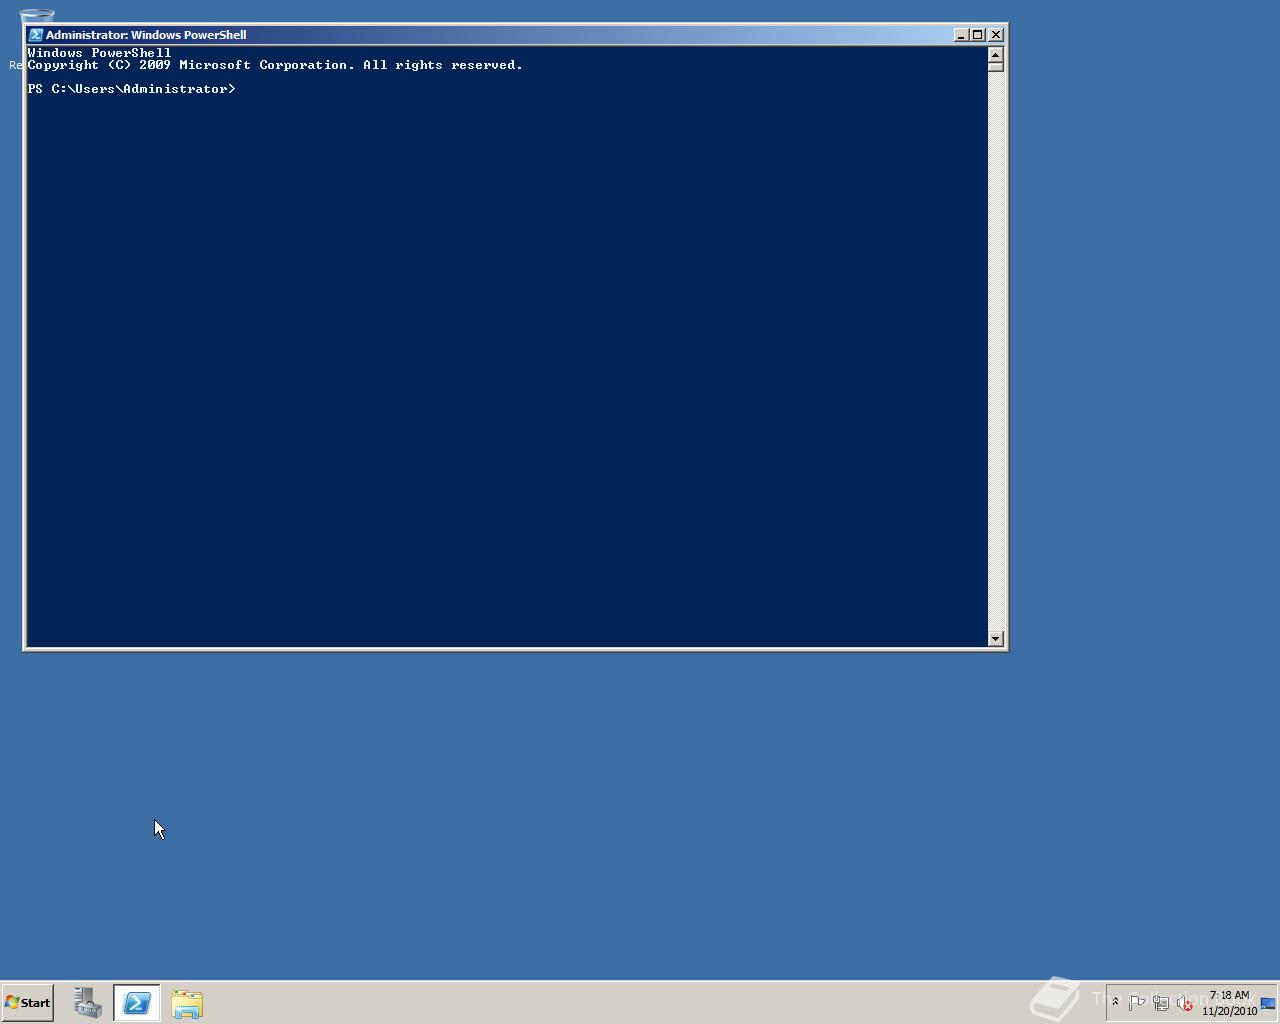Click the Show Desktop icon beside the clock
The image size is (1280, 1024).
point(1268,1003)
